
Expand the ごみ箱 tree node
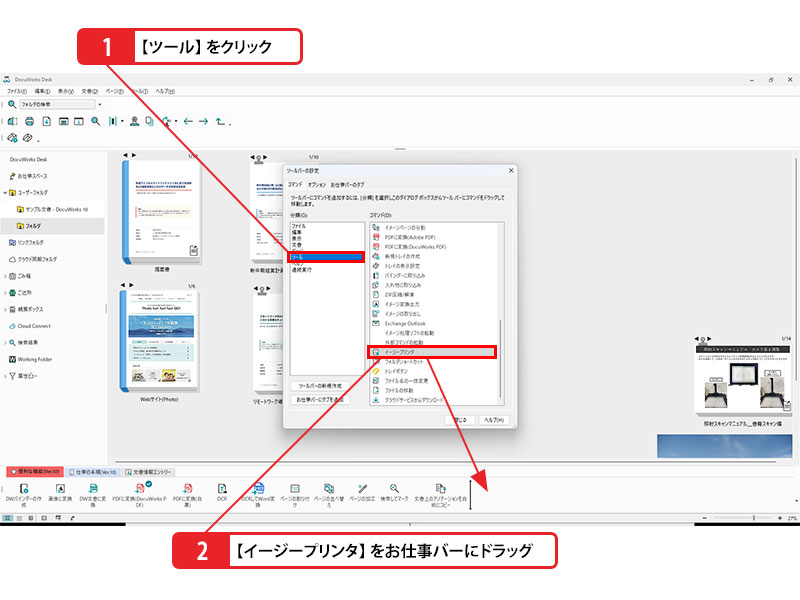click(x=5, y=276)
